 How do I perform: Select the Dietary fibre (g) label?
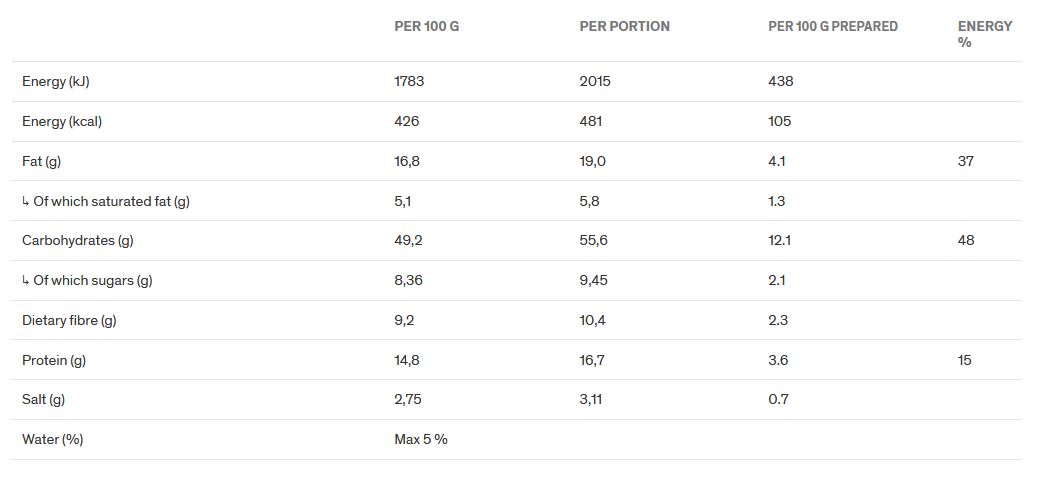coord(69,320)
